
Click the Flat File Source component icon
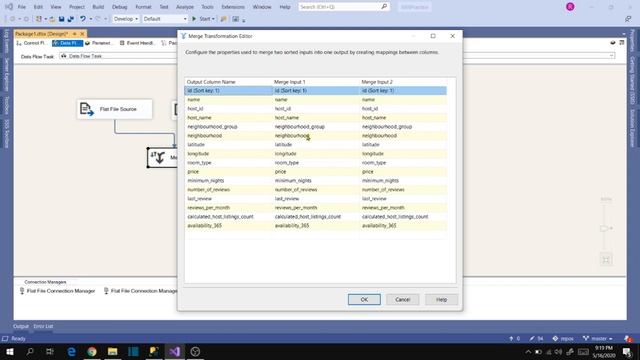click(x=87, y=109)
